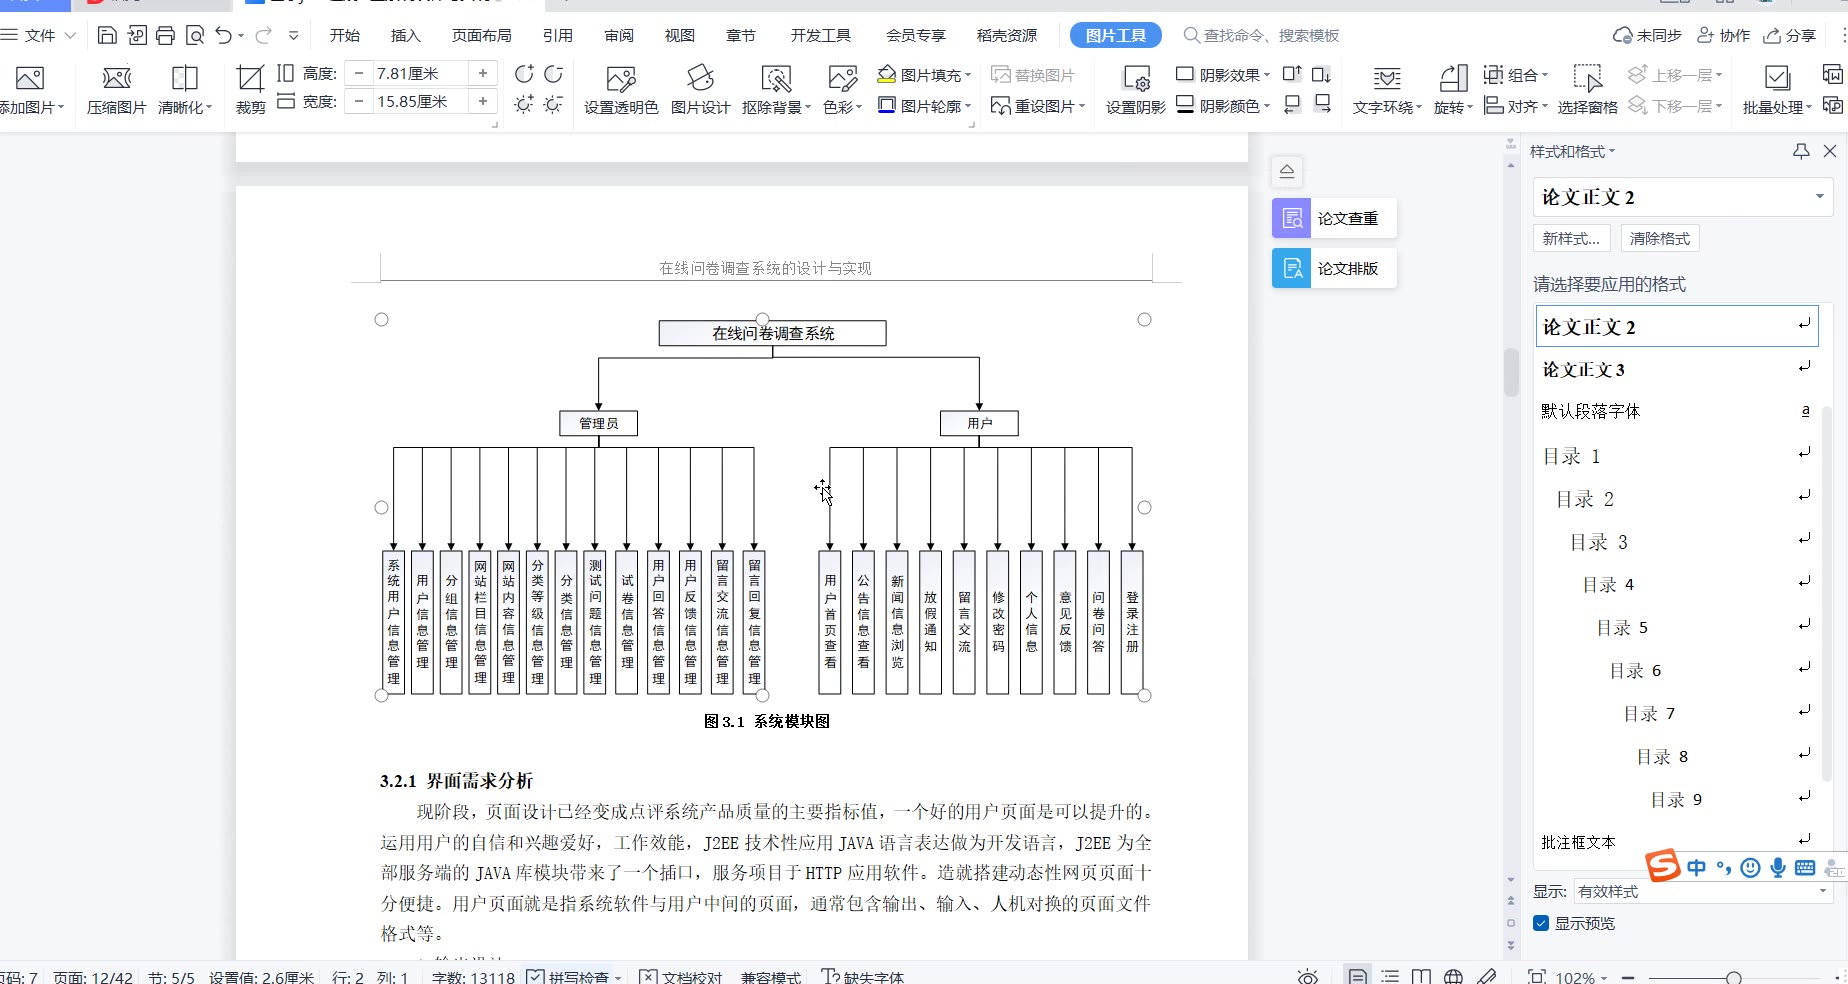1848x984 pixels.
Task: Click the 论文查重 button
Action: 1333,218
